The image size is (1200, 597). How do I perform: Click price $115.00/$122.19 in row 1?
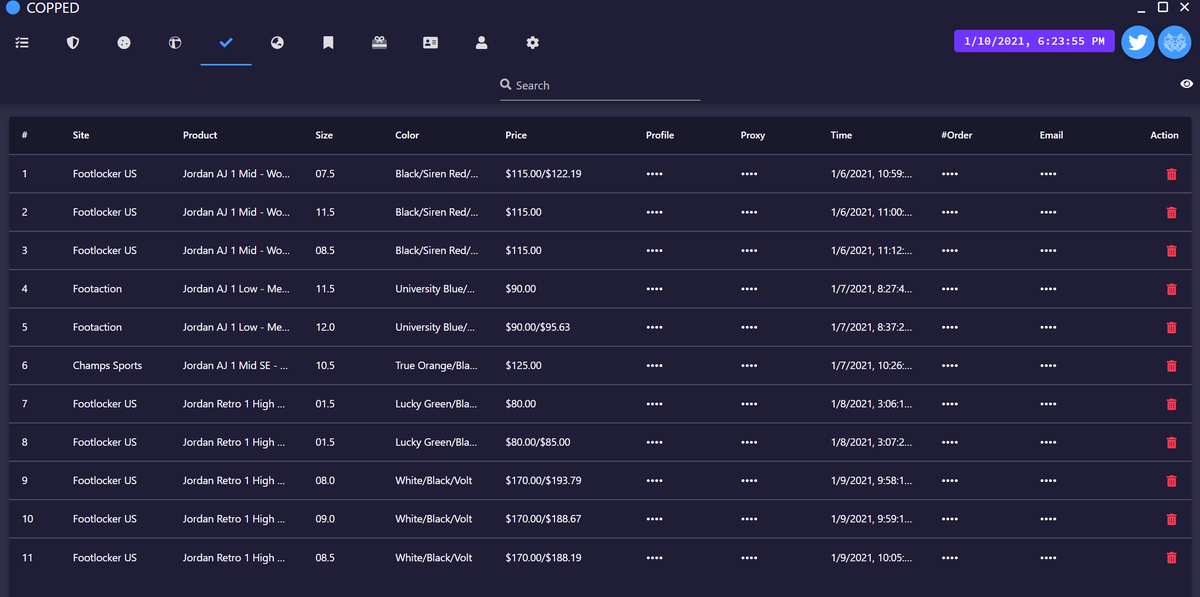point(543,174)
